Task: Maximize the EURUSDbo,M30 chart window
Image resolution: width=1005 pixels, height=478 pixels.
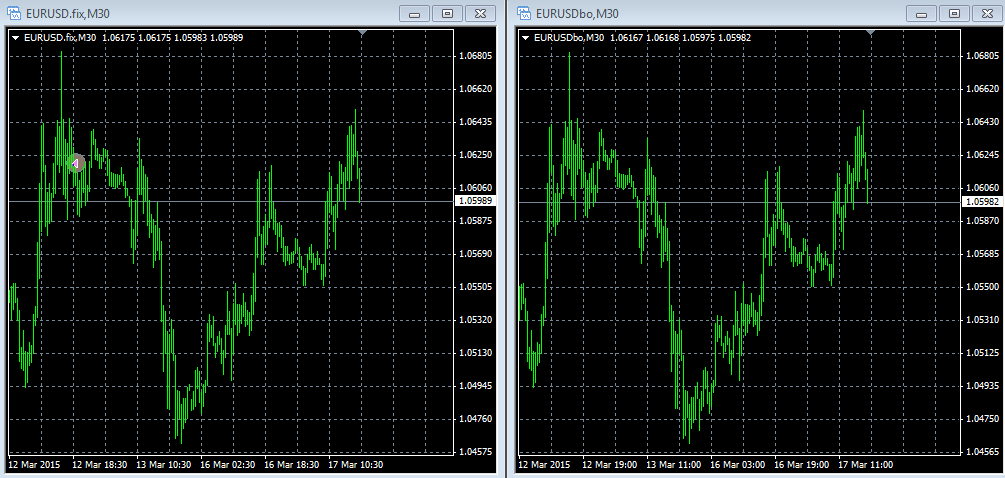Action: [x=955, y=13]
